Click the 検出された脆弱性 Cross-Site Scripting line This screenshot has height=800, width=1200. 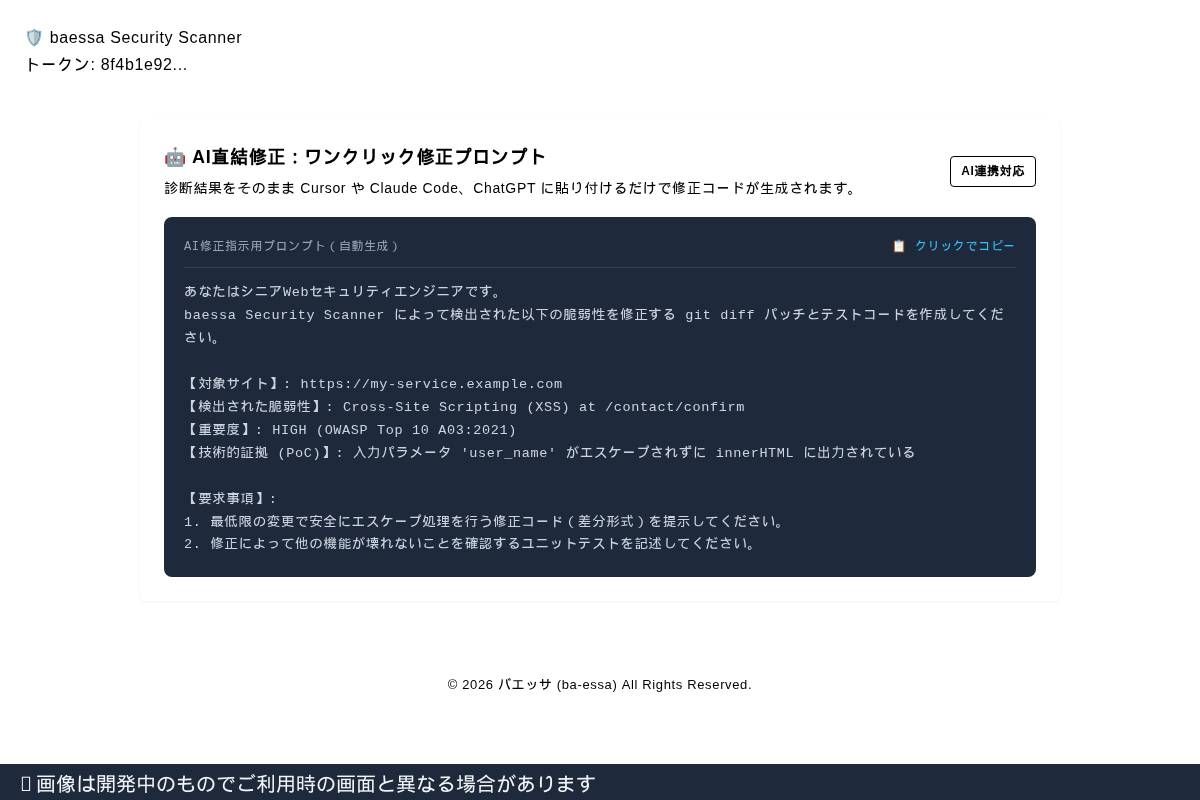pos(464,407)
